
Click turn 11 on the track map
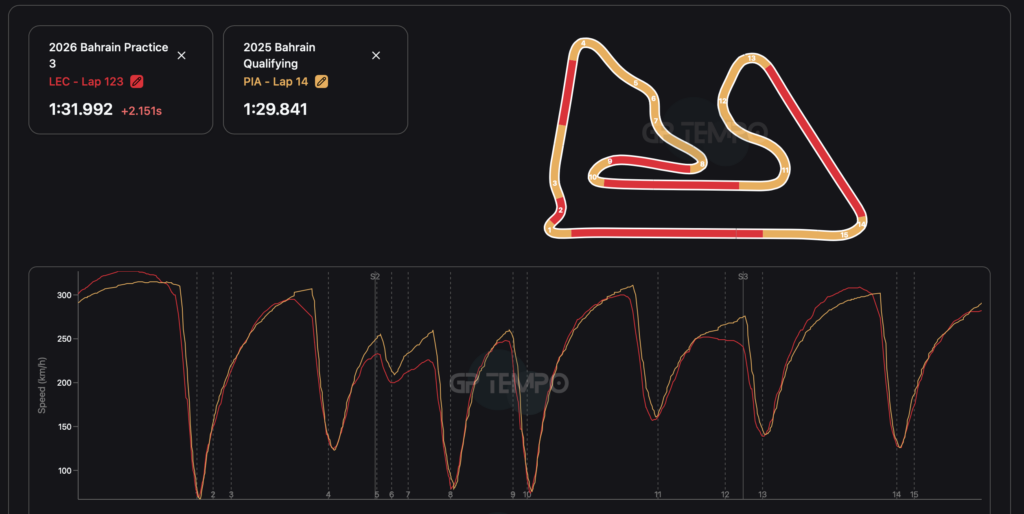pos(786,171)
